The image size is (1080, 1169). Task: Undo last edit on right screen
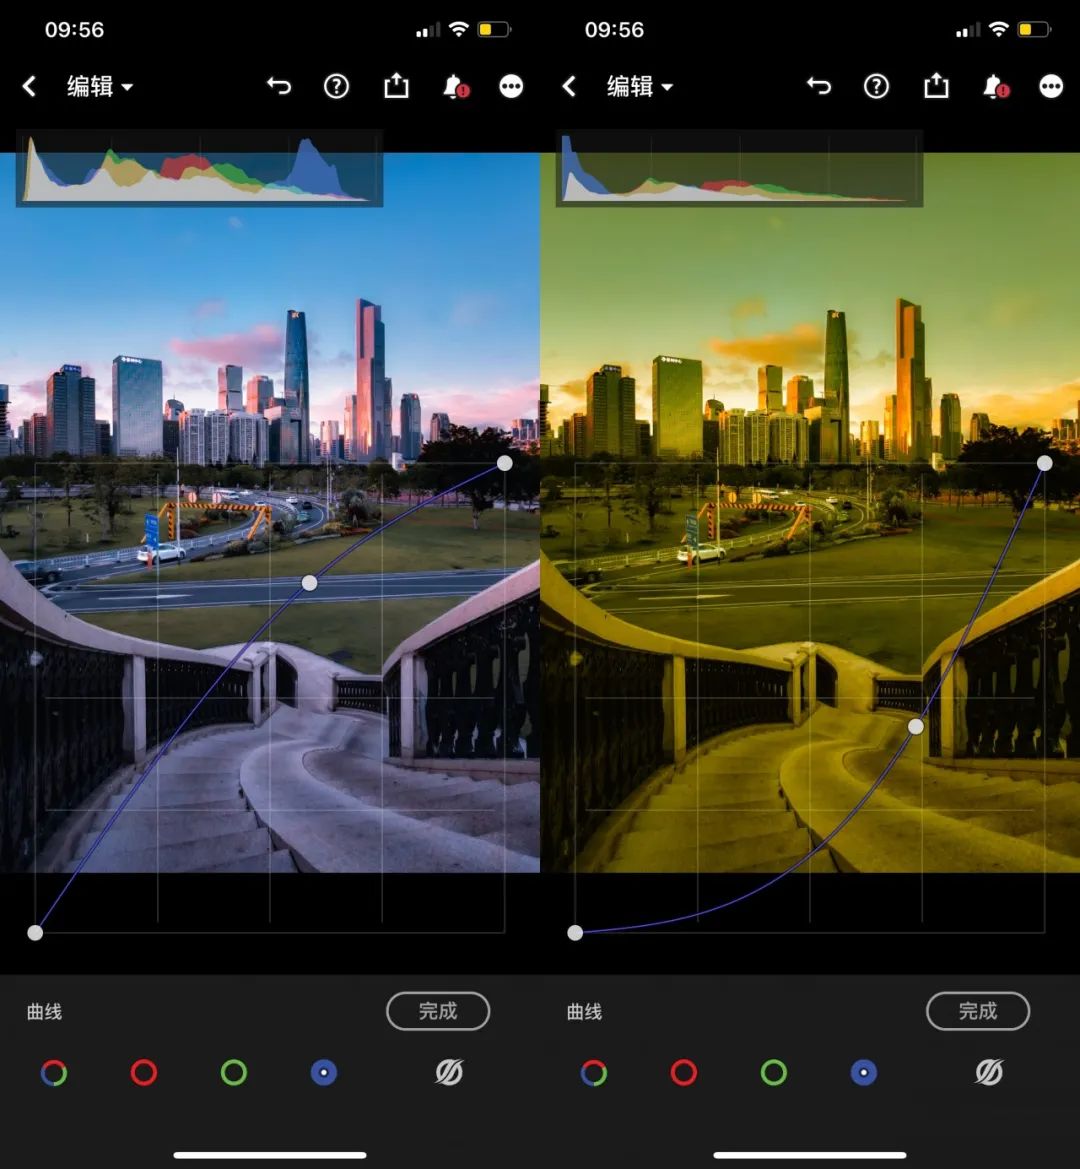tap(818, 86)
